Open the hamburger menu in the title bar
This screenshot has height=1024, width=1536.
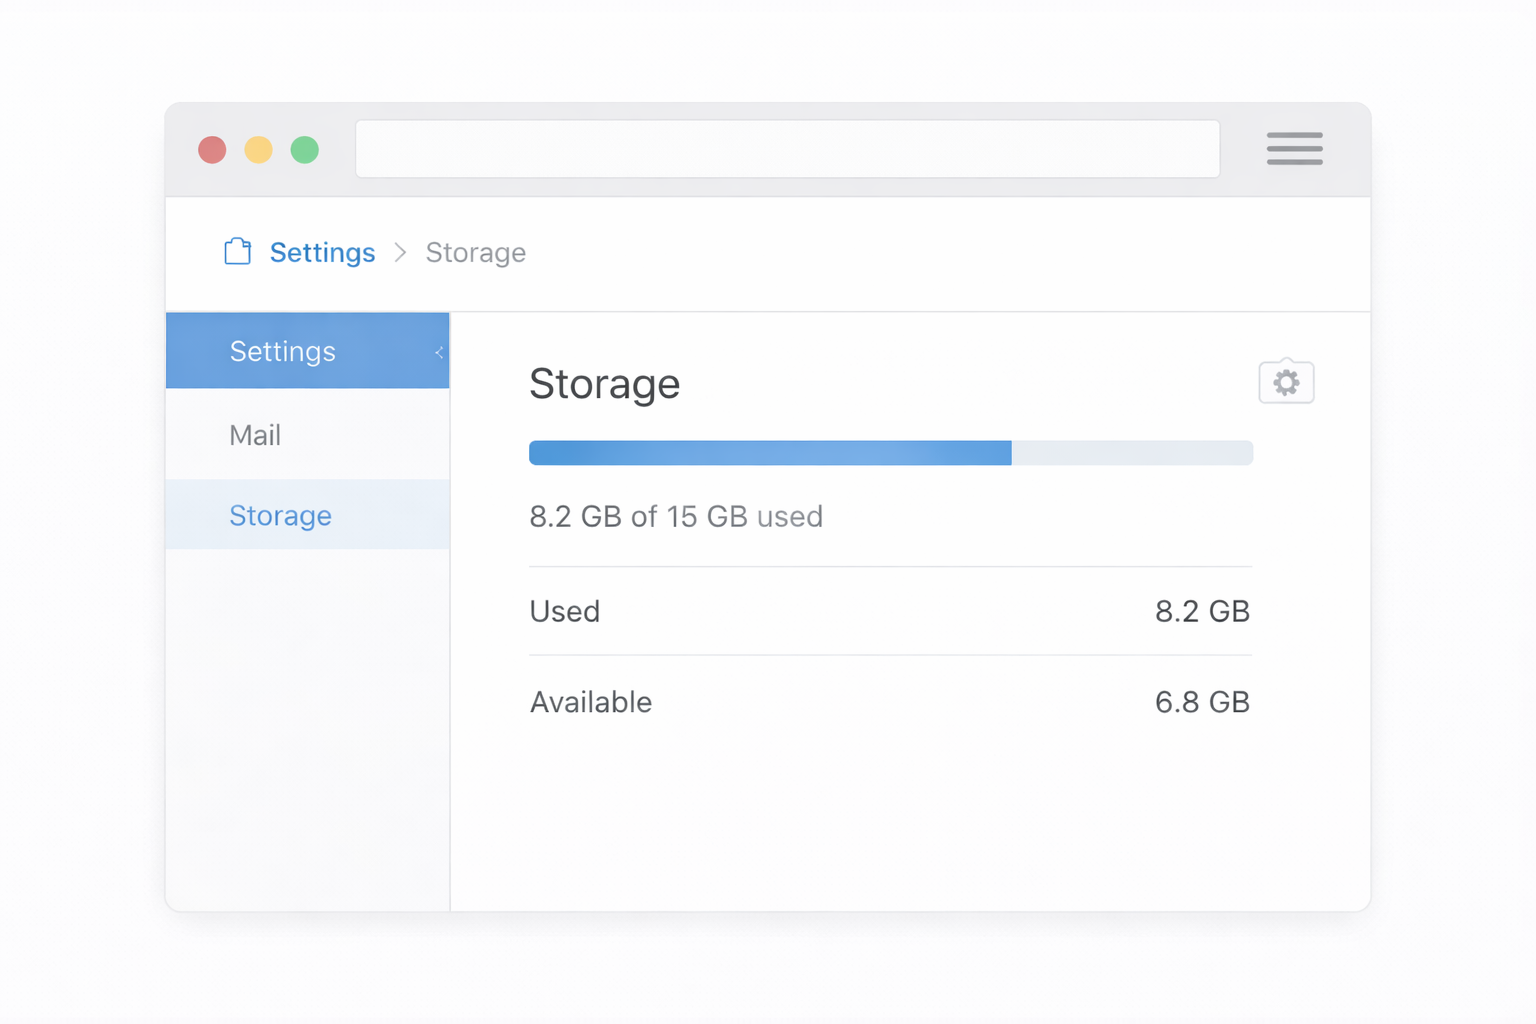[1294, 149]
